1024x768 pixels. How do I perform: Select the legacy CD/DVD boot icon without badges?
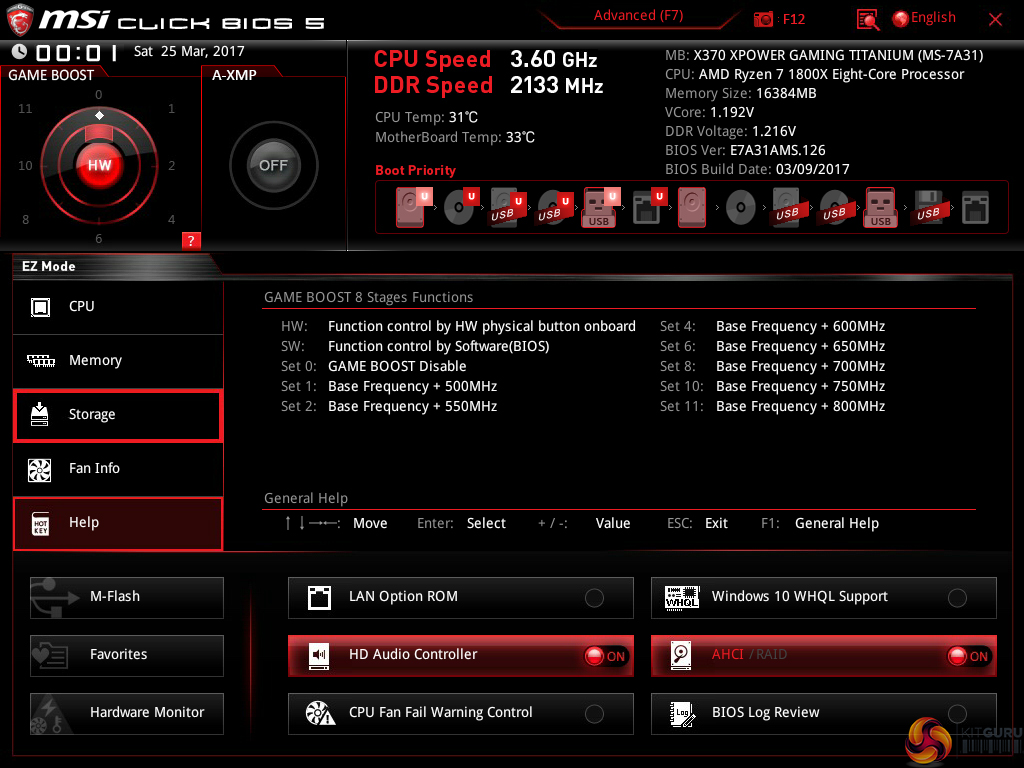741,208
